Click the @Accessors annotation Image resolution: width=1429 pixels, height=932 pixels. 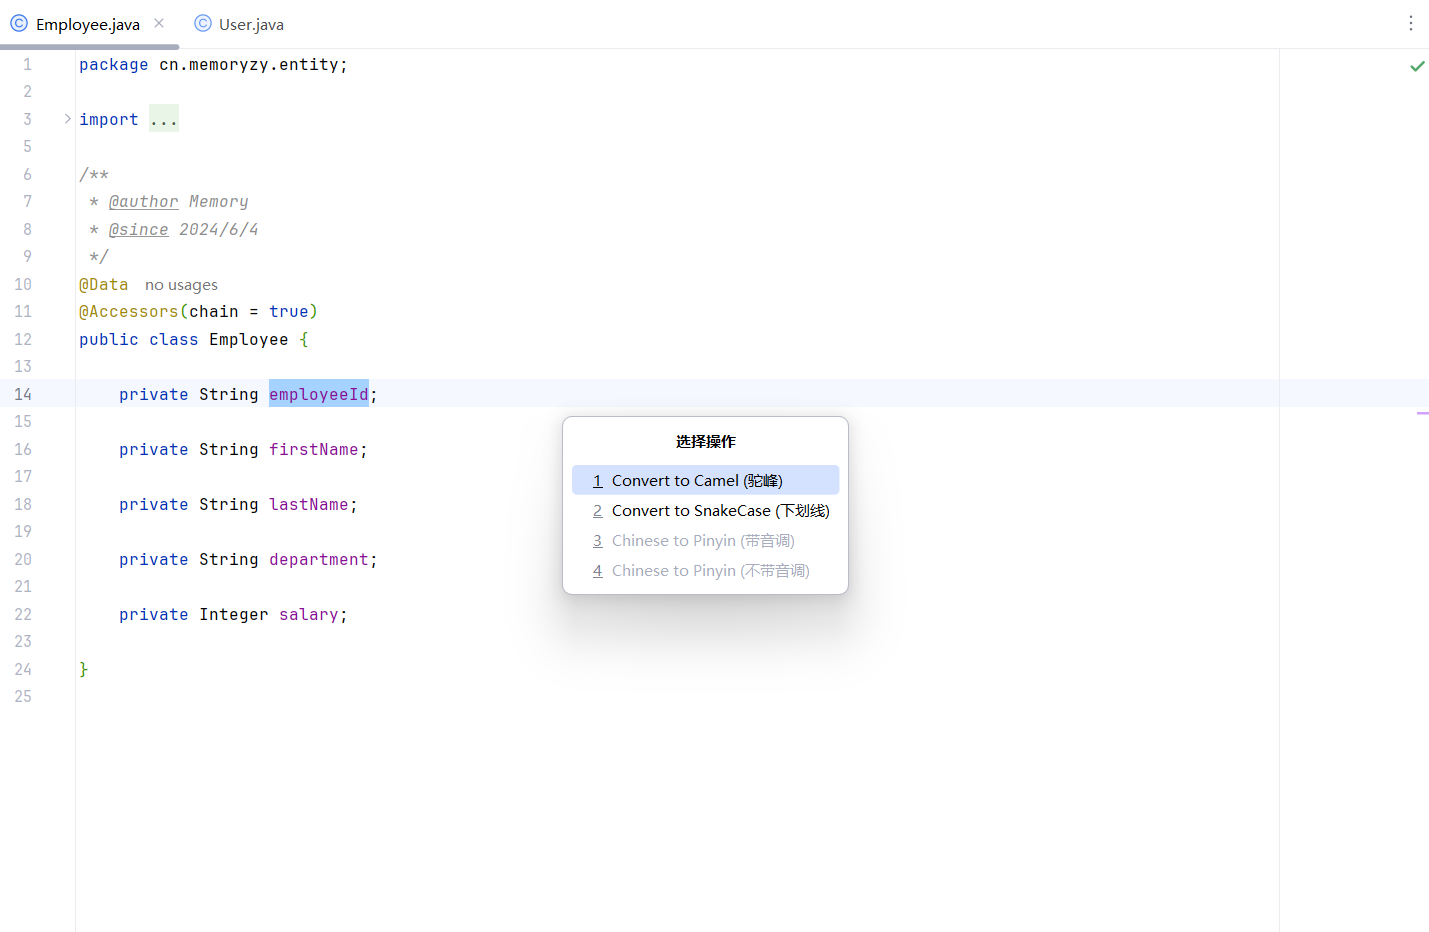click(x=129, y=311)
